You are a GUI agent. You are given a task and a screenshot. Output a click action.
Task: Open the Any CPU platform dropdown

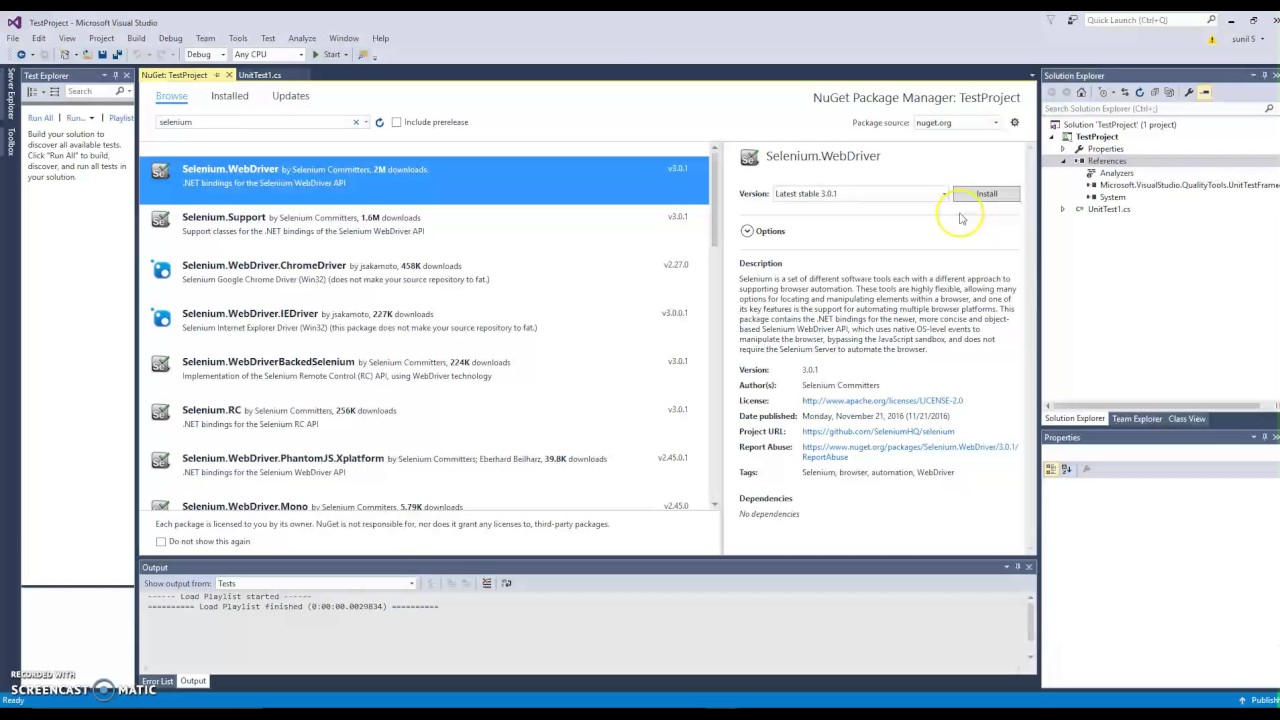(268, 54)
